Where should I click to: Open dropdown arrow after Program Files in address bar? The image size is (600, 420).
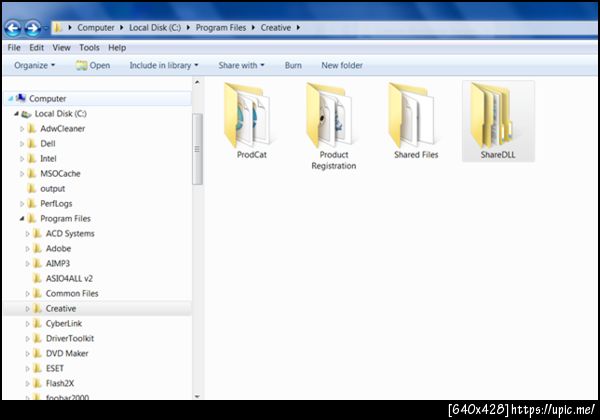(x=253, y=28)
